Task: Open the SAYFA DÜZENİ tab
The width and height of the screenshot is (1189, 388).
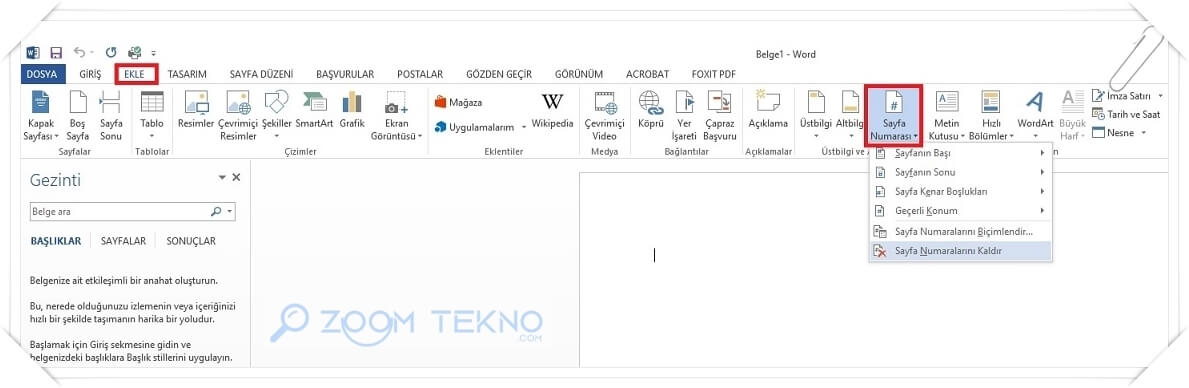Action: pyautogui.click(x=262, y=74)
